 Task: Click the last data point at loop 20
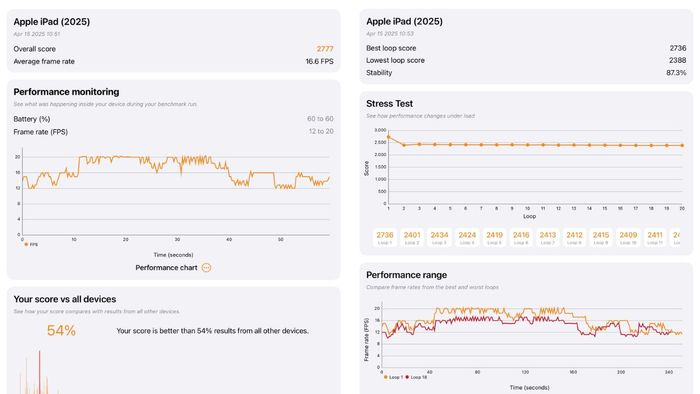682,145
